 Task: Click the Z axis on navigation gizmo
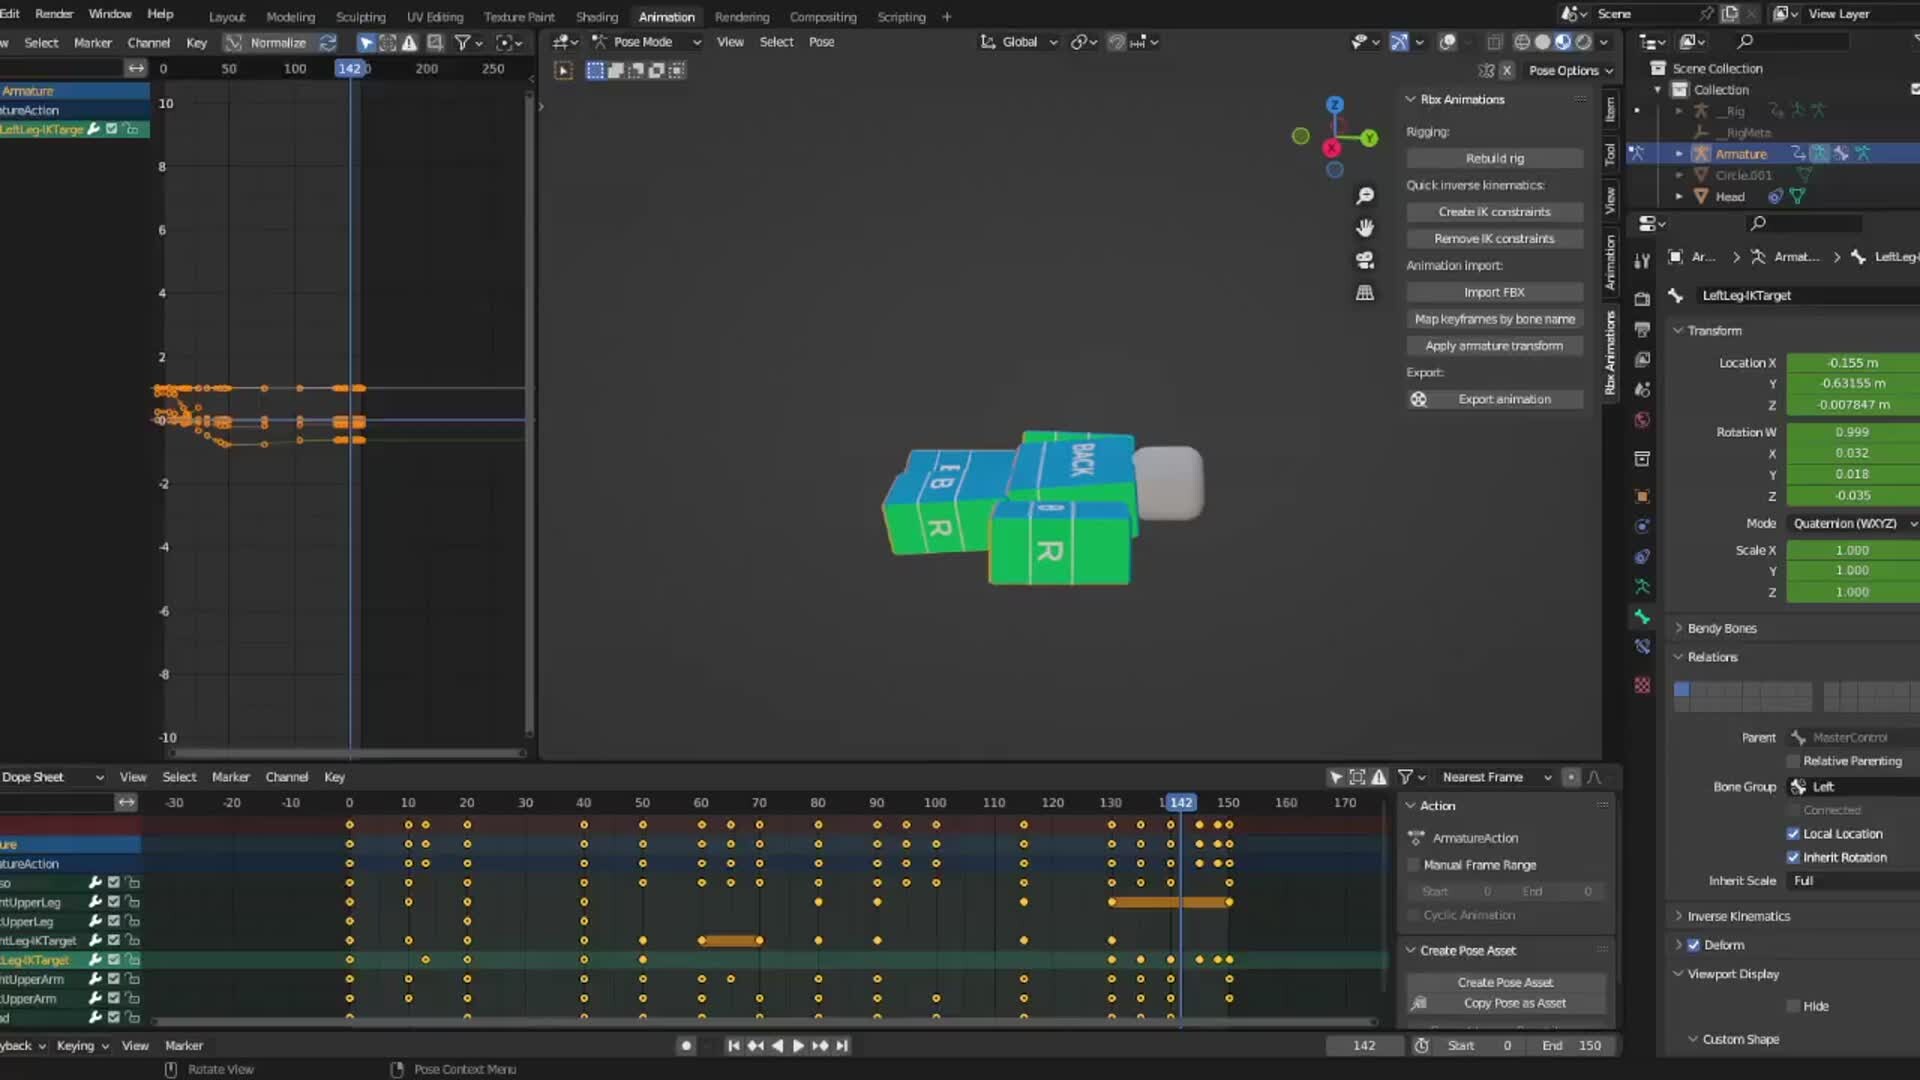[1334, 105]
